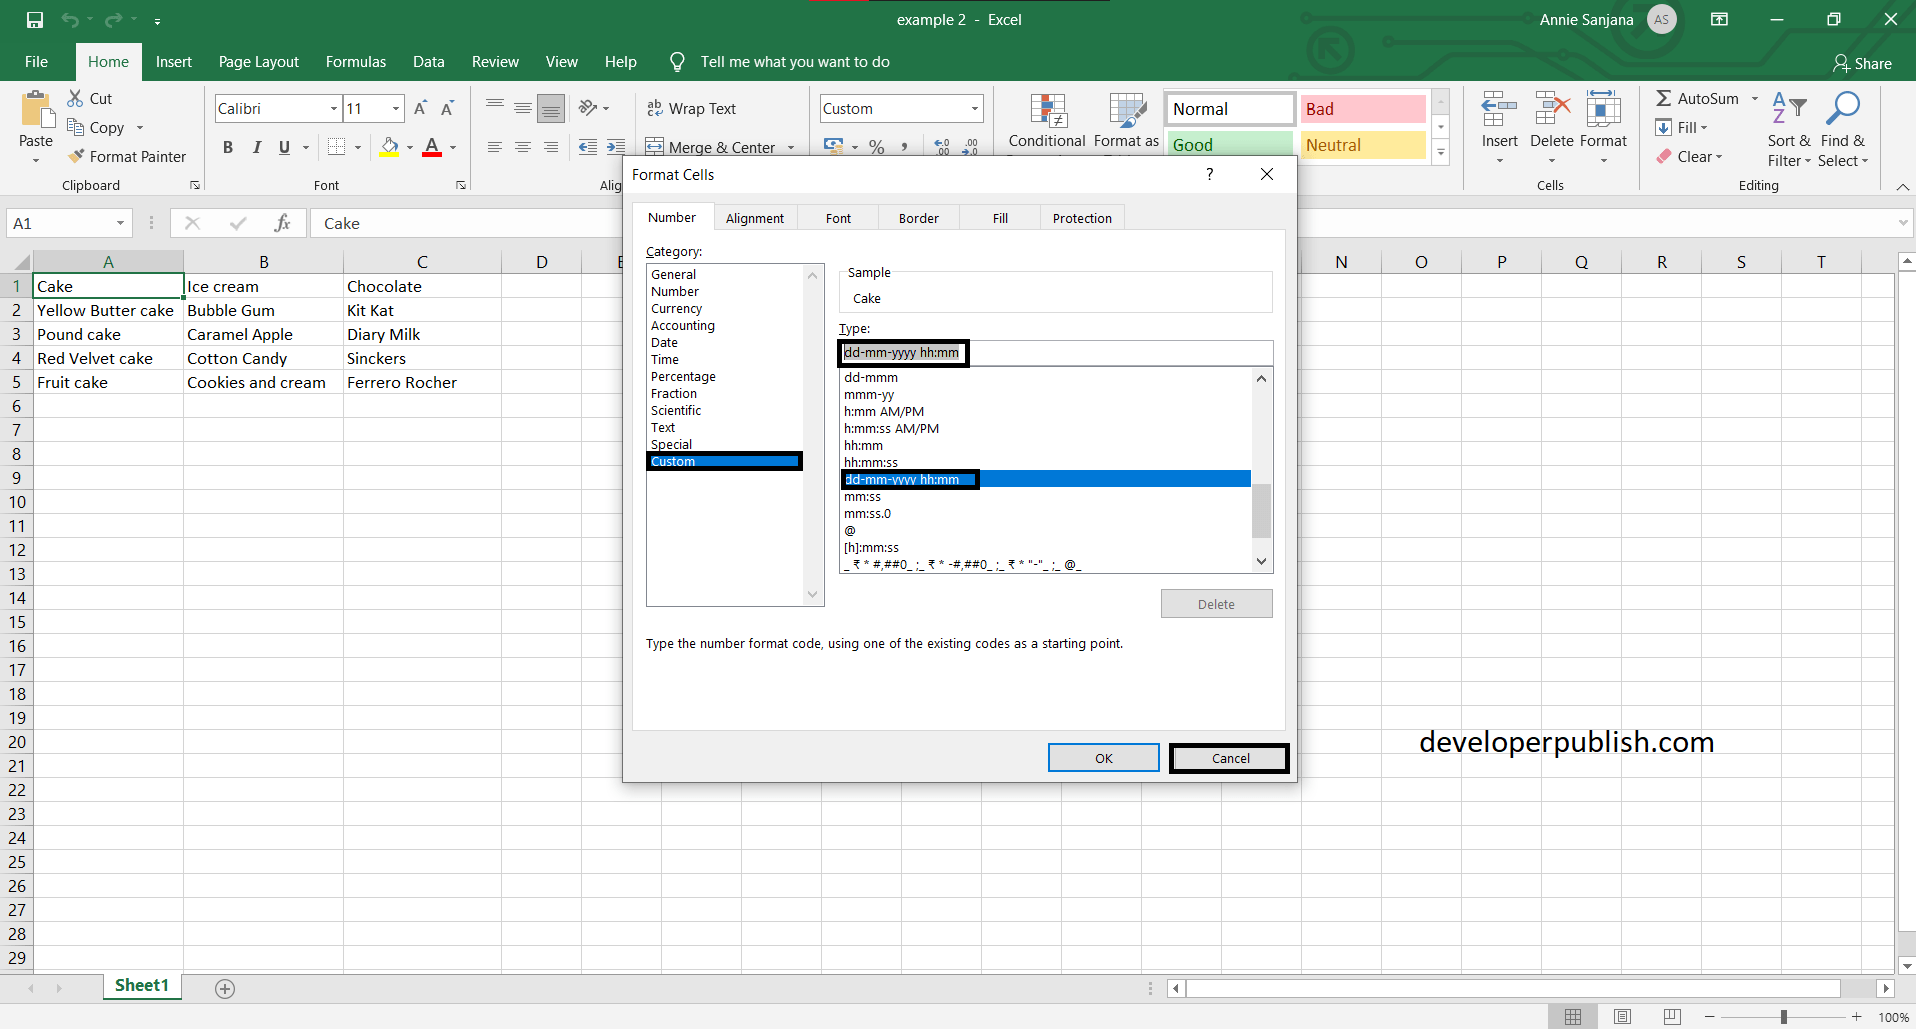Image resolution: width=1916 pixels, height=1029 pixels.
Task: Click the Conditional Formatting icon
Action: tap(1047, 113)
